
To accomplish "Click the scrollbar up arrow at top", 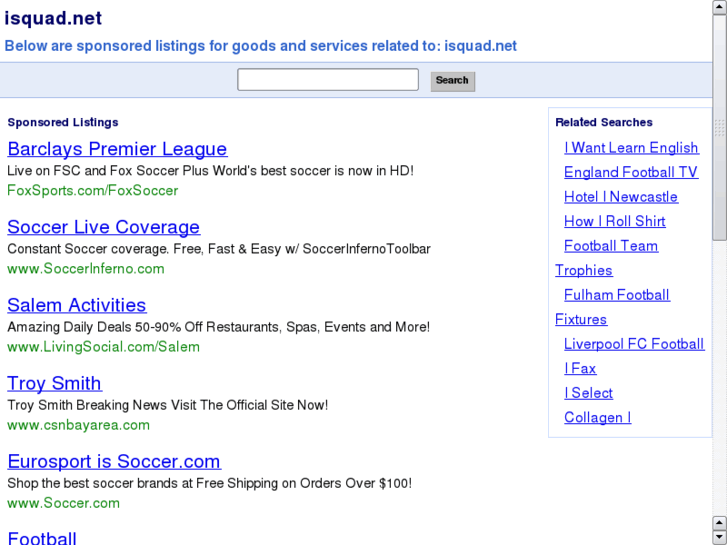I will pos(720,7).
